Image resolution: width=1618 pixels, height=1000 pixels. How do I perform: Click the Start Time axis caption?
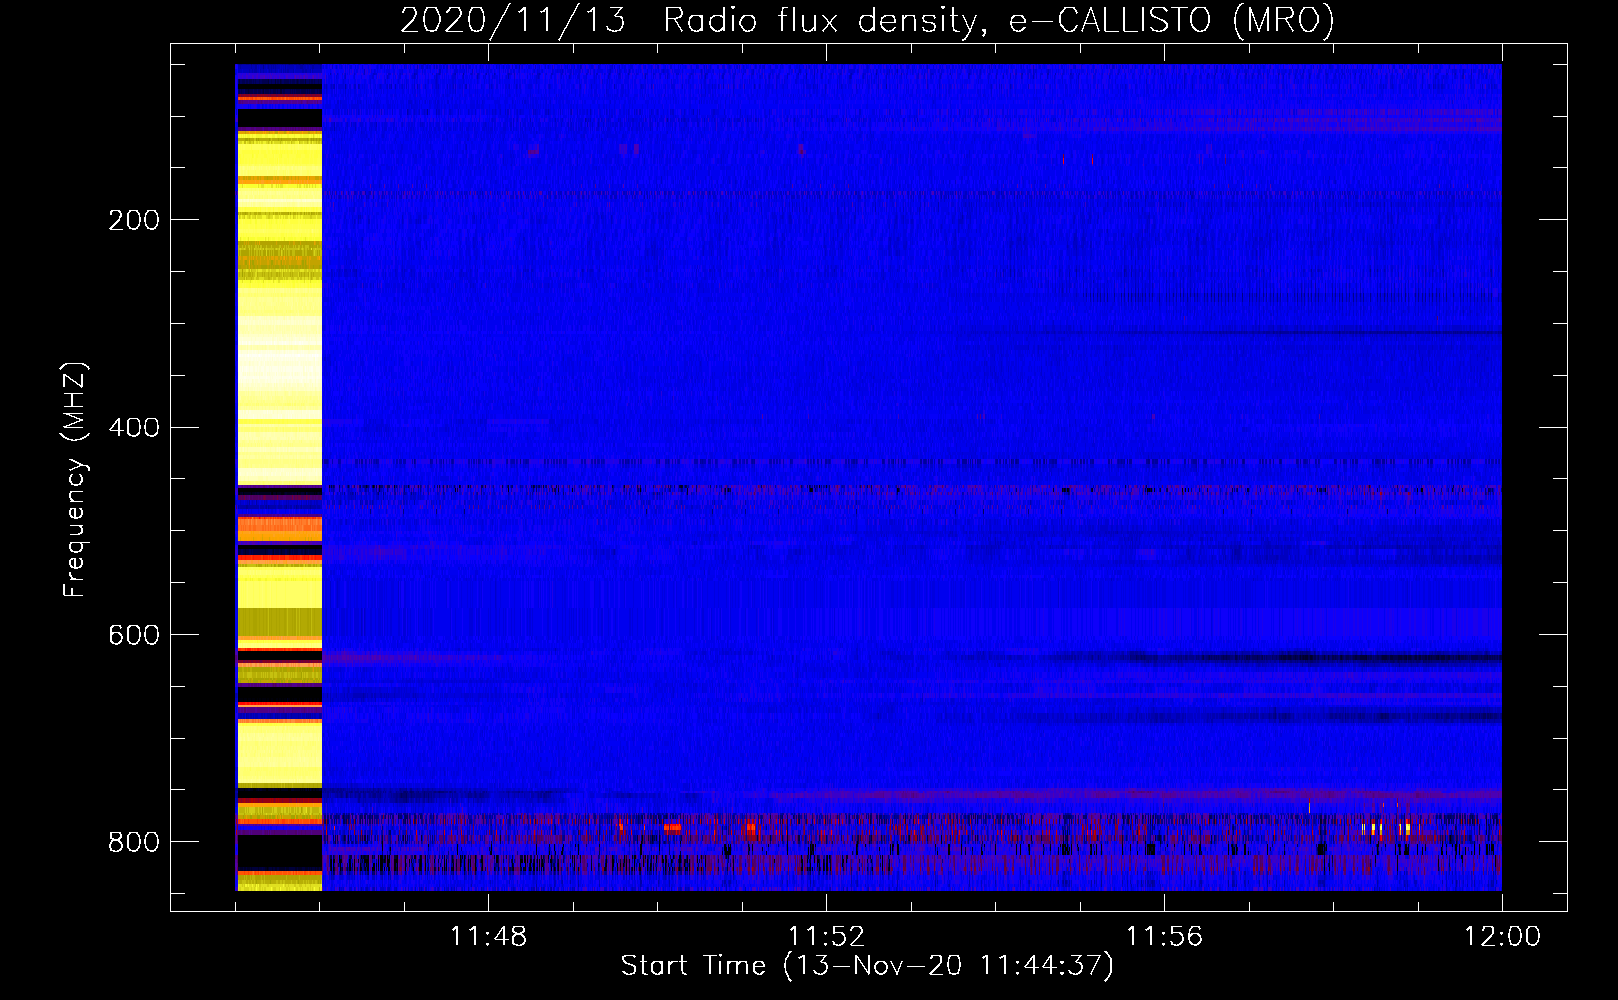[x=867, y=966]
